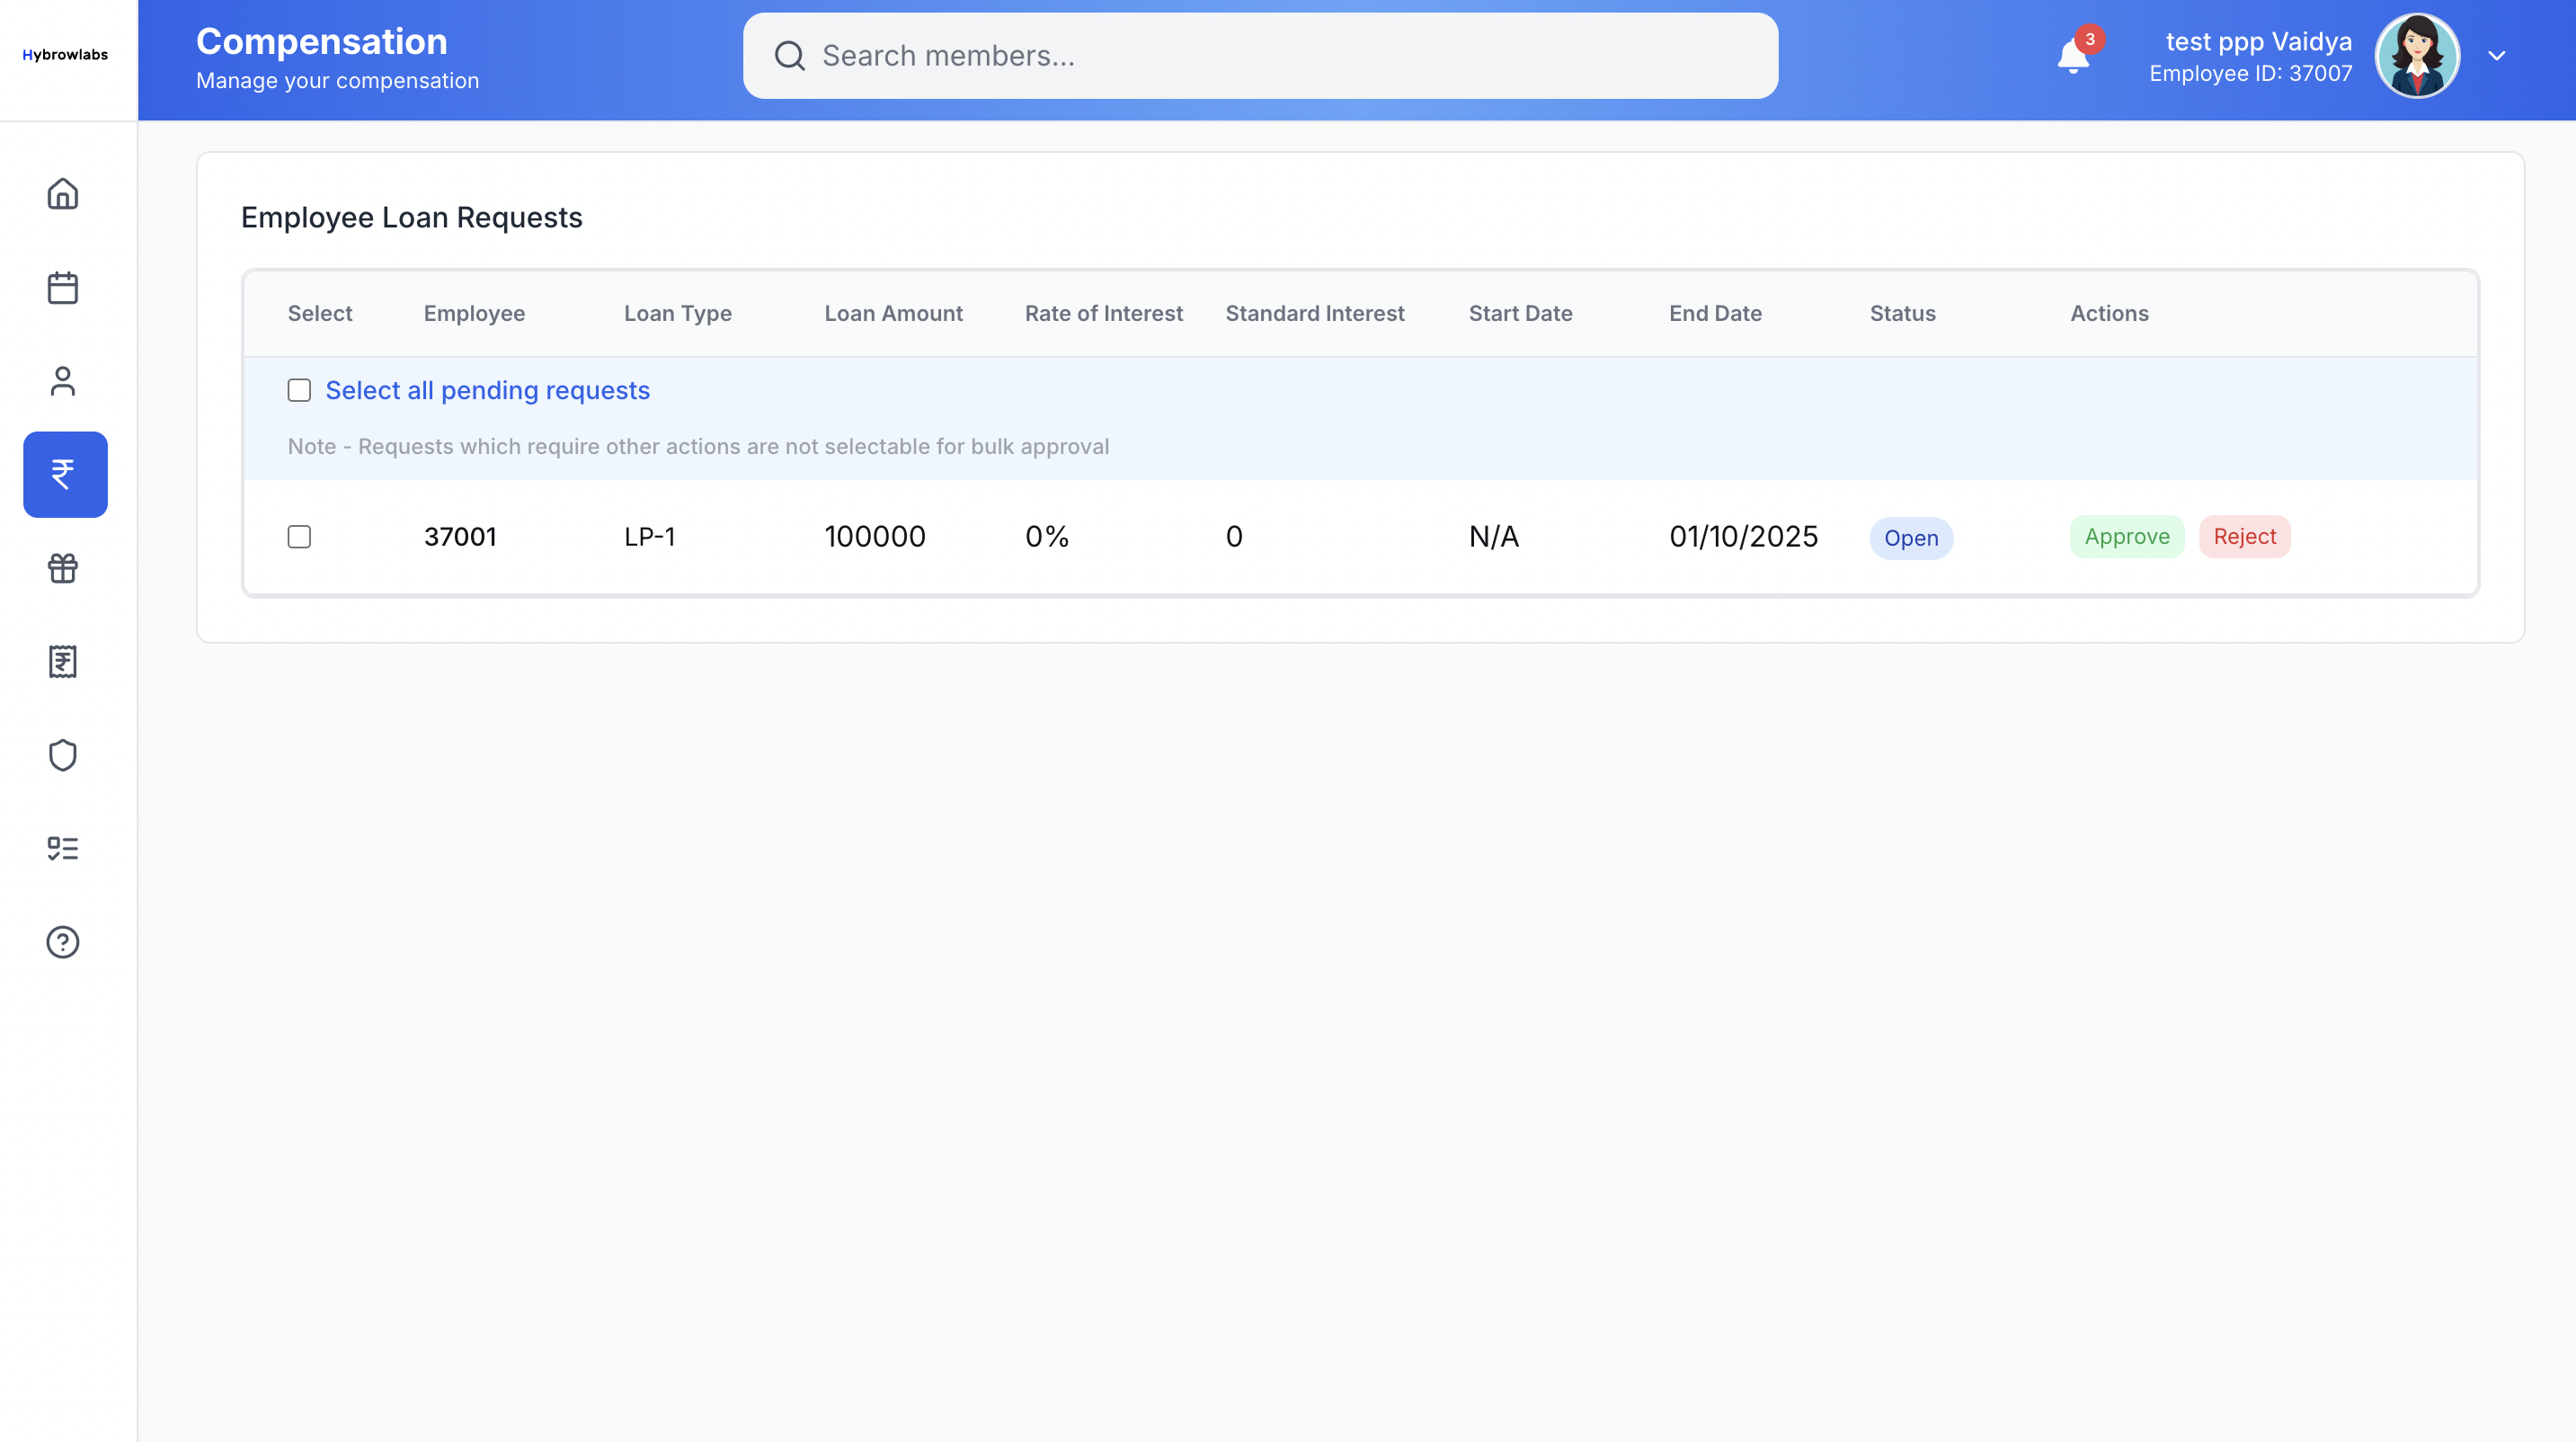This screenshot has width=2576, height=1442.
Task: Open the Benefits gift icon
Action: point(63,568)
